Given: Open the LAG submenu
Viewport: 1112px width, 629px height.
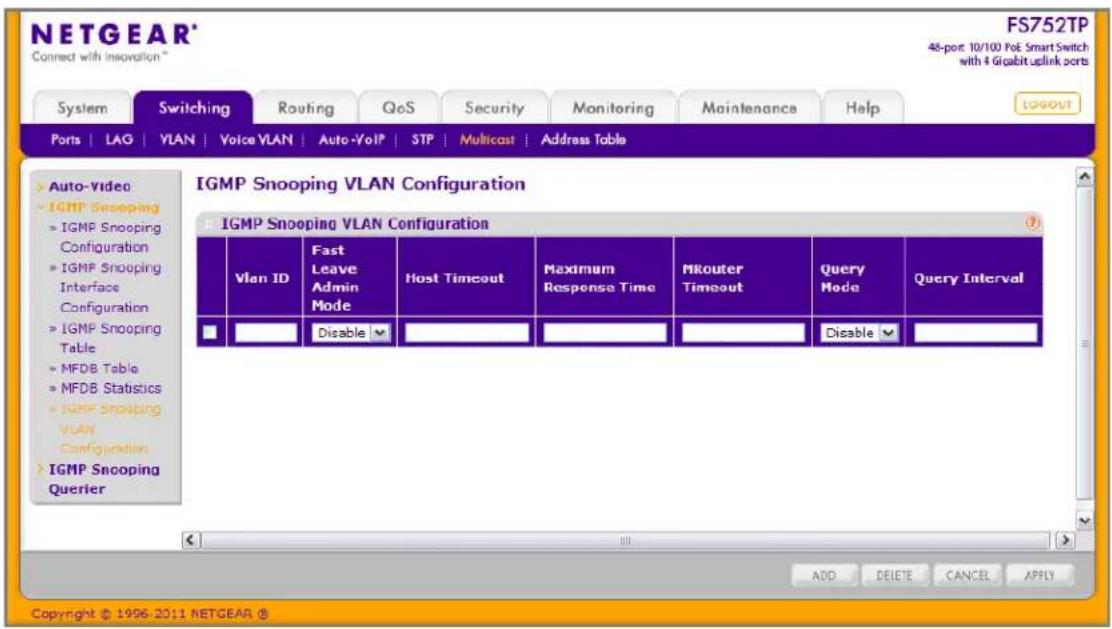Looking at the screenshot, I should (119, 140).
